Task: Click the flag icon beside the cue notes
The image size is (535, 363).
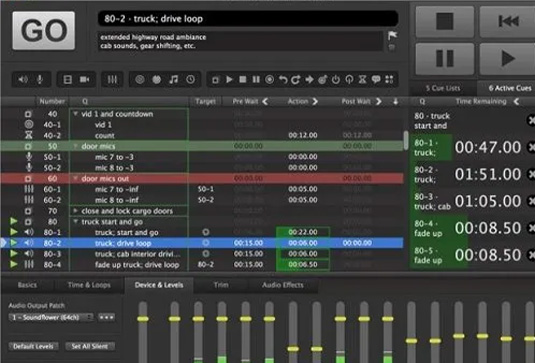Action: (392, 35)
